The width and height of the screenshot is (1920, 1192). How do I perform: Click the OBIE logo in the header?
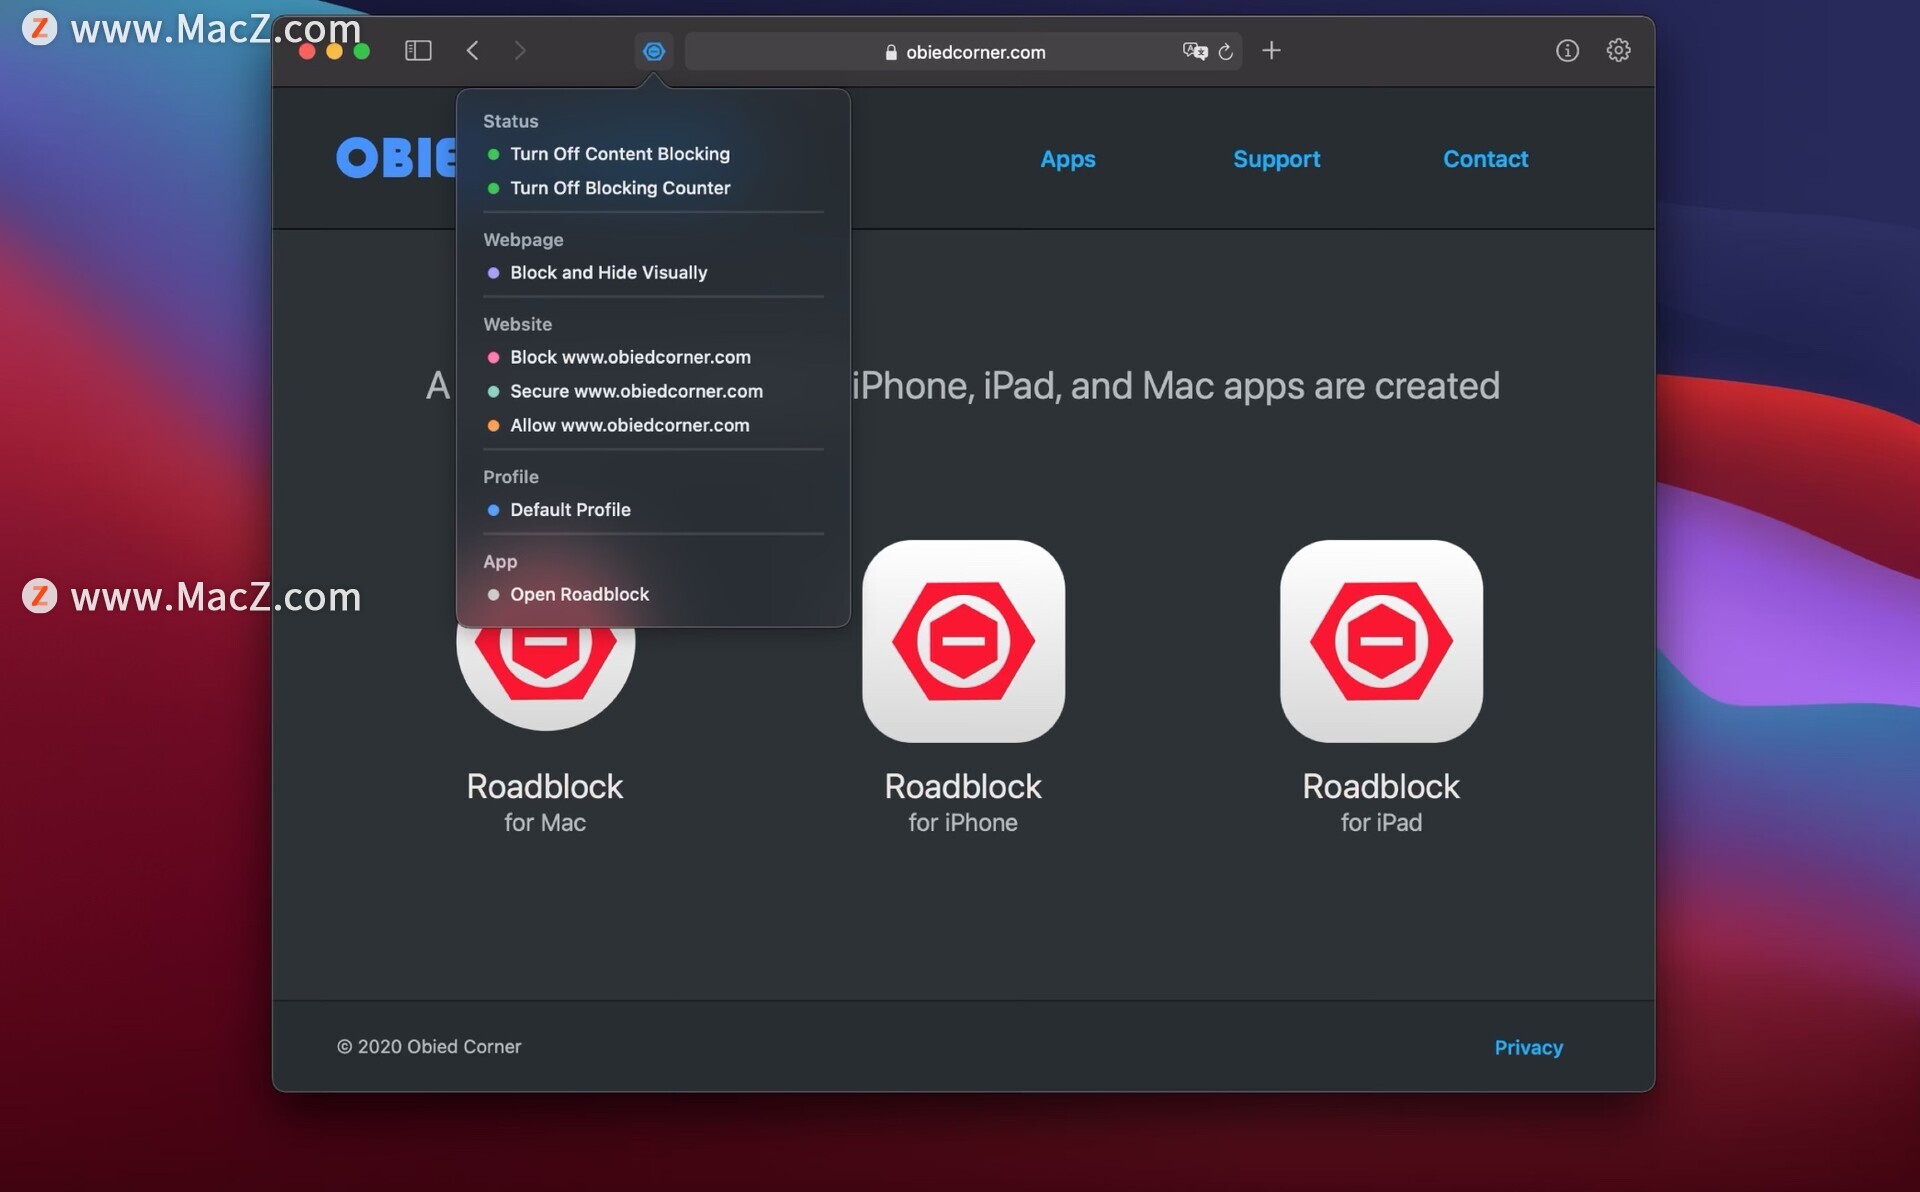[396, 158]
